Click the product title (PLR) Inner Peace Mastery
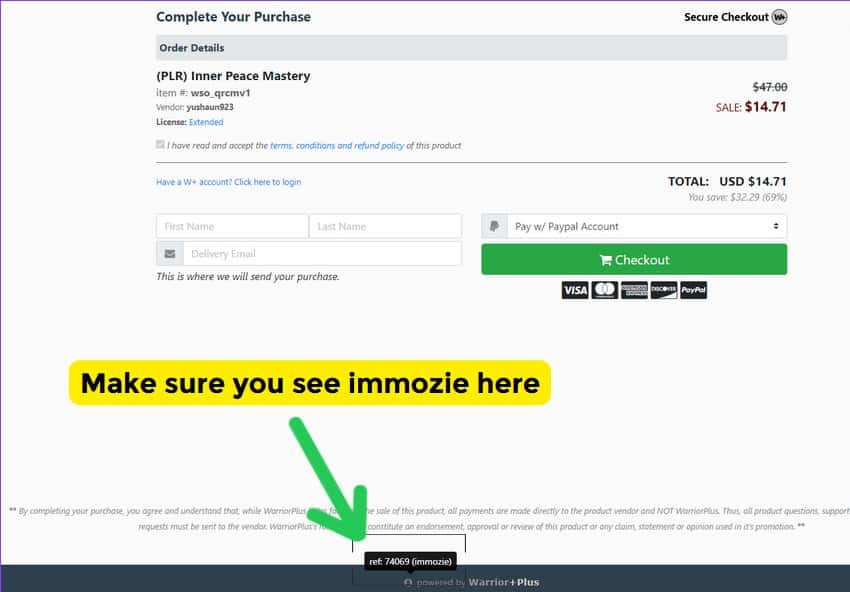 (233, 76)
